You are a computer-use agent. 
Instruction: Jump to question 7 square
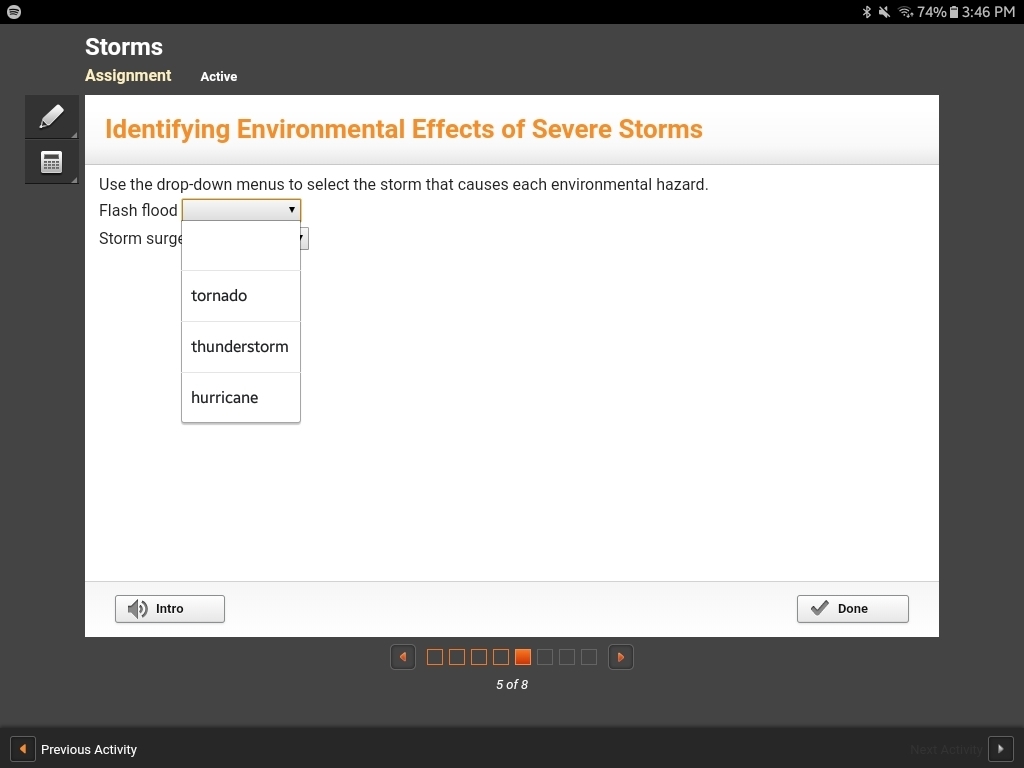coord(567,657)
